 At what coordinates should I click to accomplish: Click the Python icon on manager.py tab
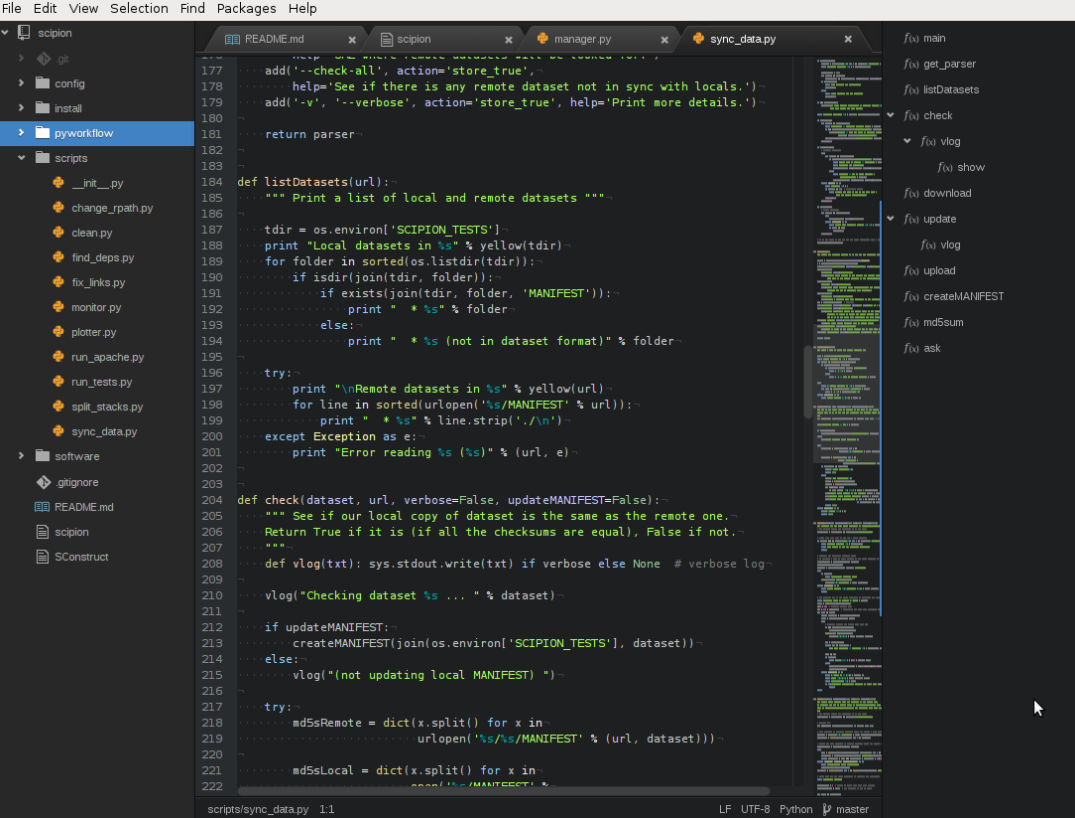[542, 38]
